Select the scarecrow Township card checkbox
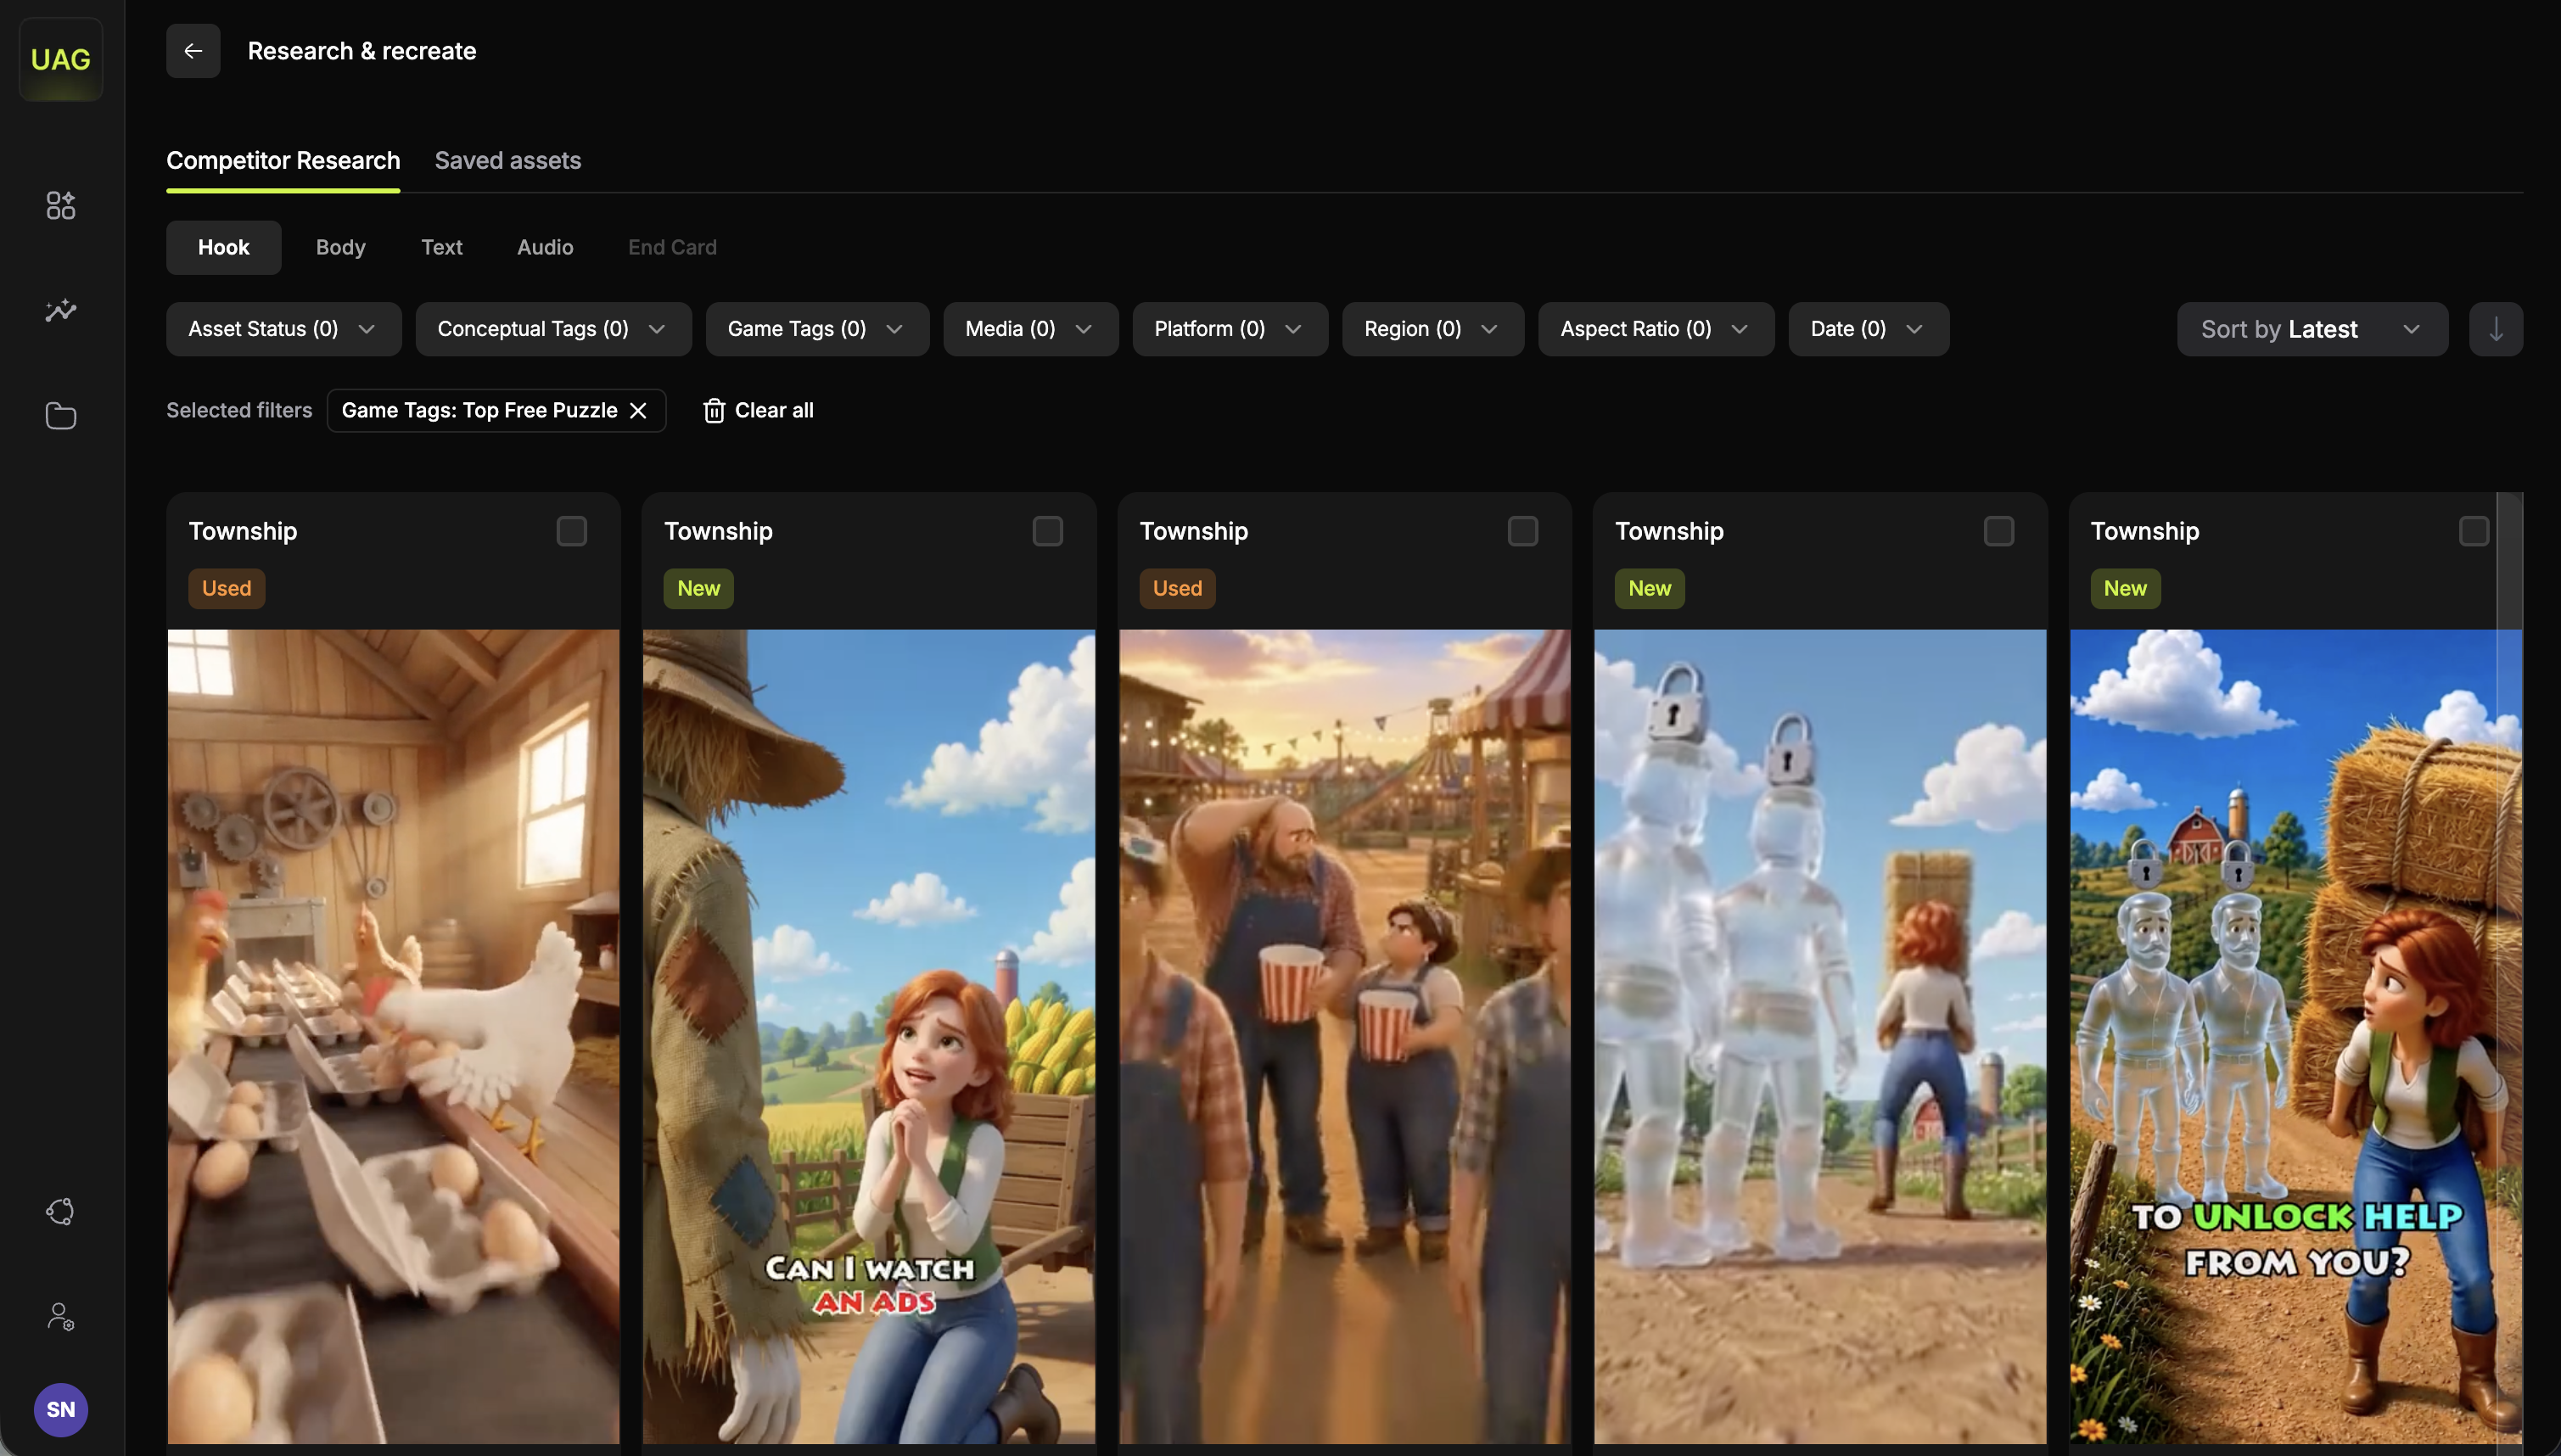Screen dimensions: 2561x1456 [x=1047, y=531]
